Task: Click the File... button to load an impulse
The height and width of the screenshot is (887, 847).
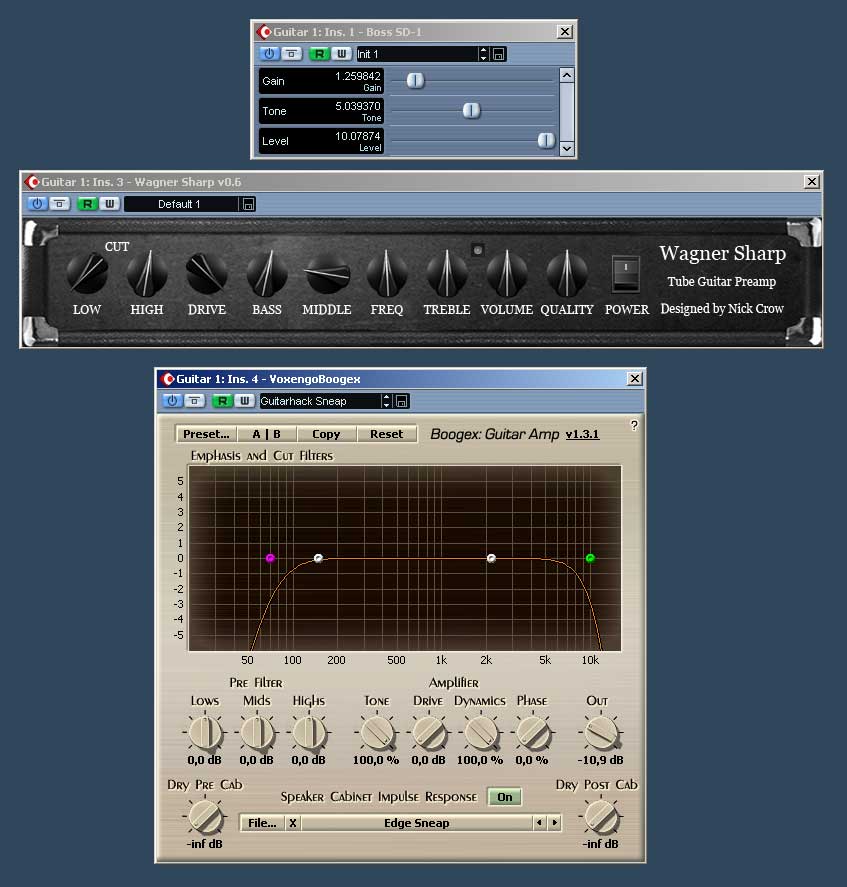Action: coord(262,823)
